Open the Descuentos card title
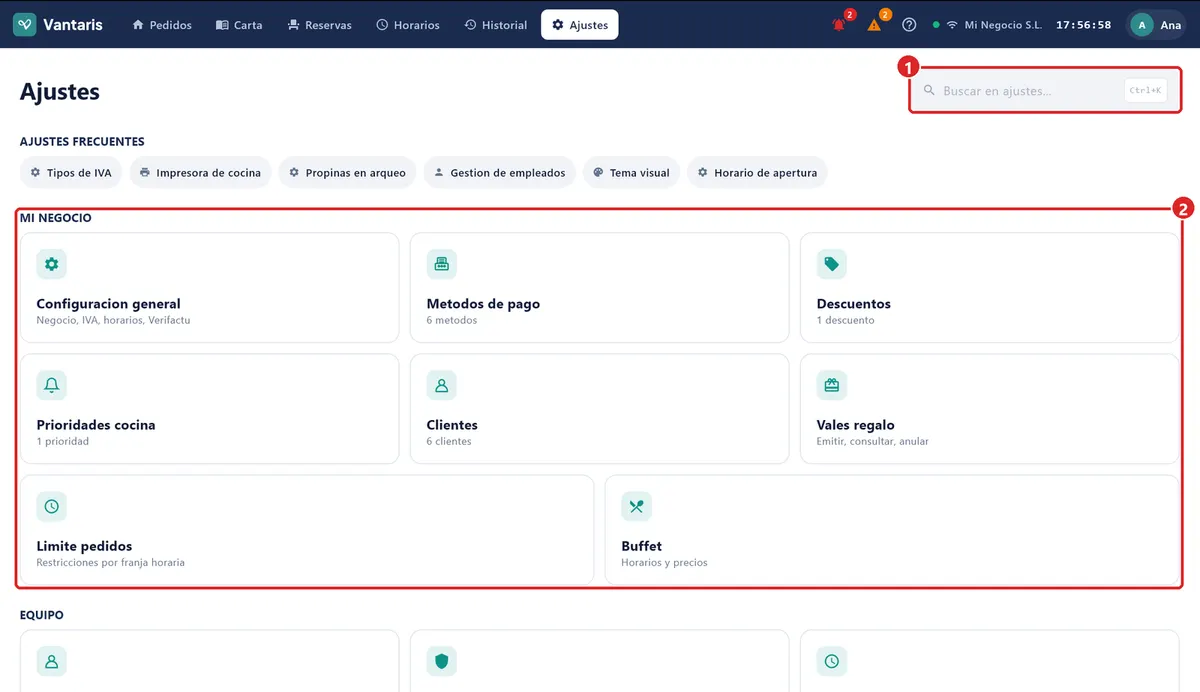The height and width of the screenshot is (692, 1200). click(x=854, y=304)
